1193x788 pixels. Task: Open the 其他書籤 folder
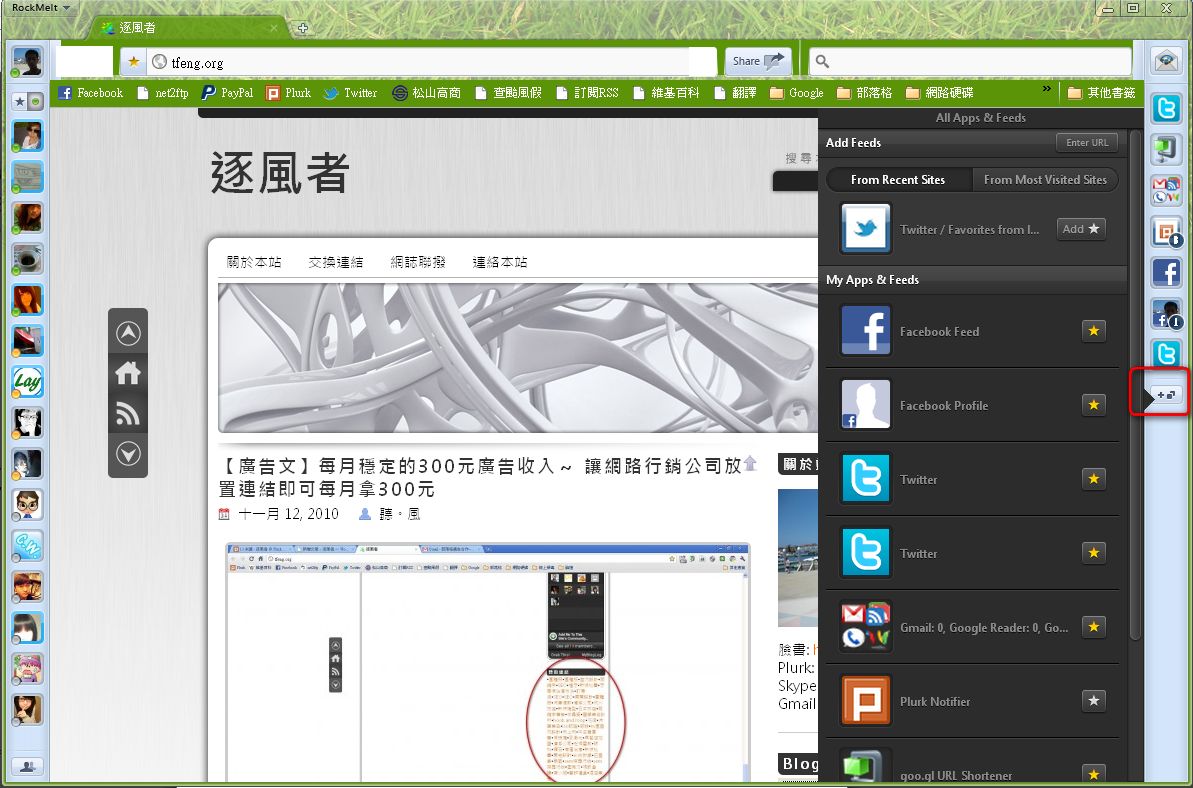[x=1101, y=93]
